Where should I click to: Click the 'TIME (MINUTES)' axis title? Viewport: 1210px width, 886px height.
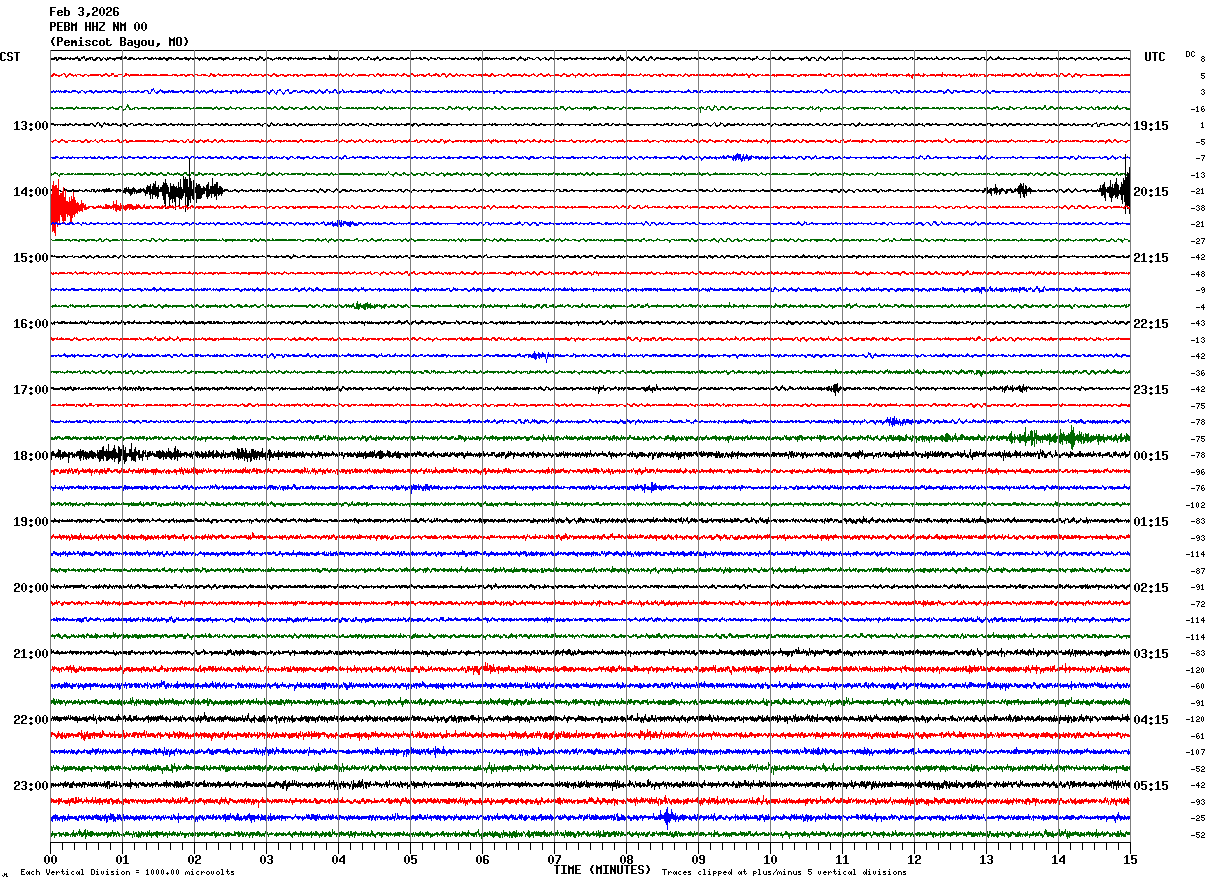click(x=602, y=870)
